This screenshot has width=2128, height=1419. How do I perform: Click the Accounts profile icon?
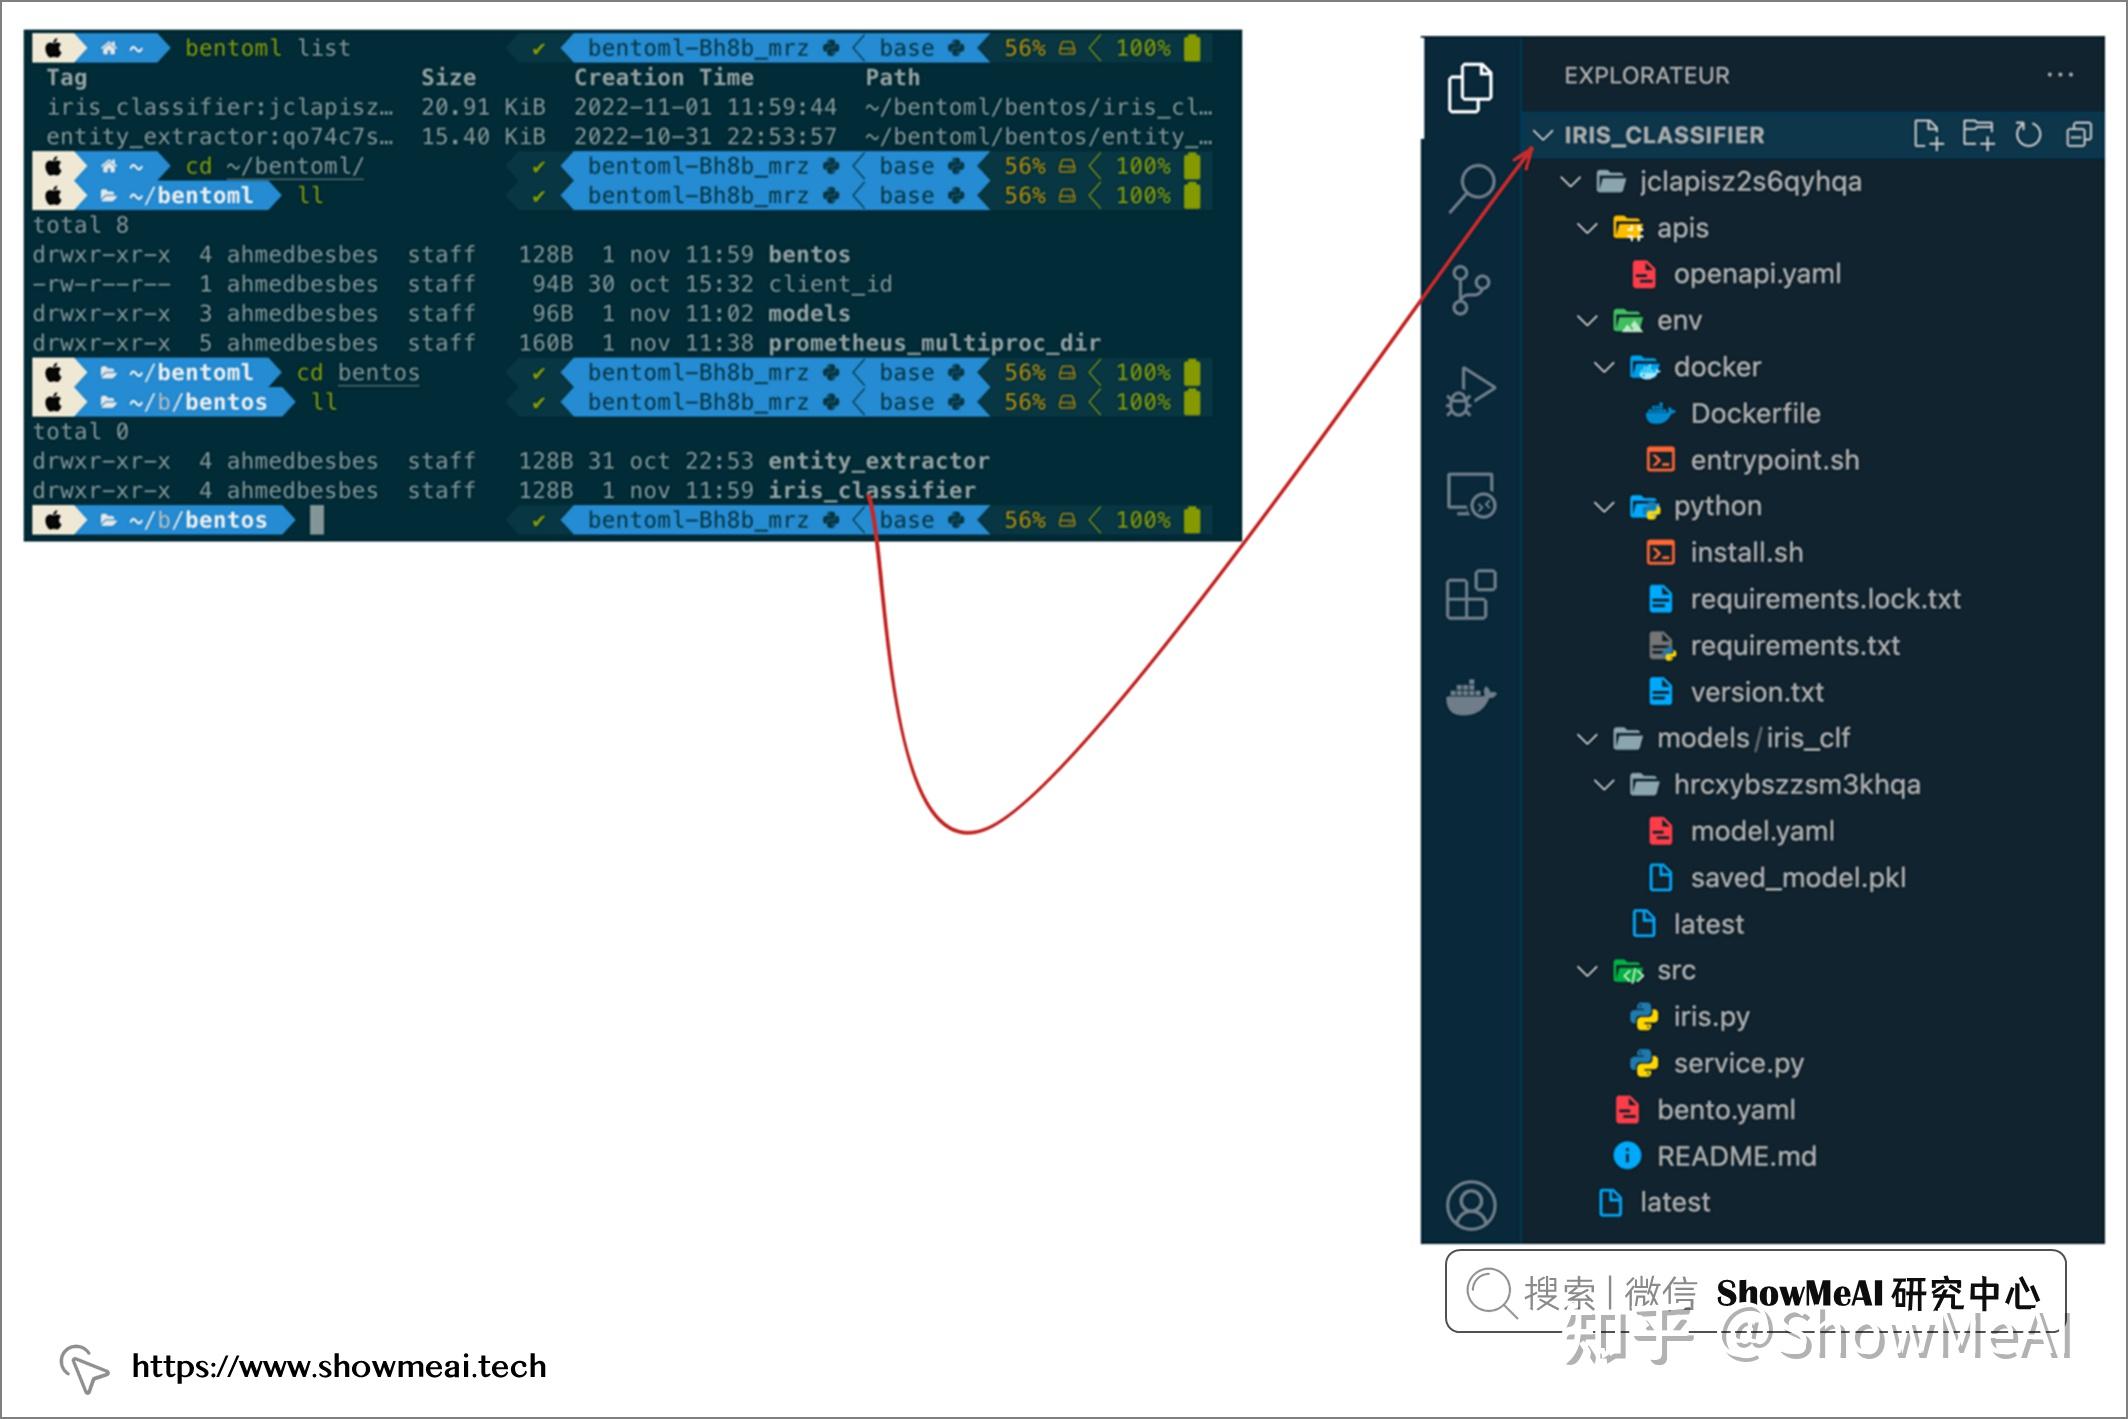pos(1470,1205)
